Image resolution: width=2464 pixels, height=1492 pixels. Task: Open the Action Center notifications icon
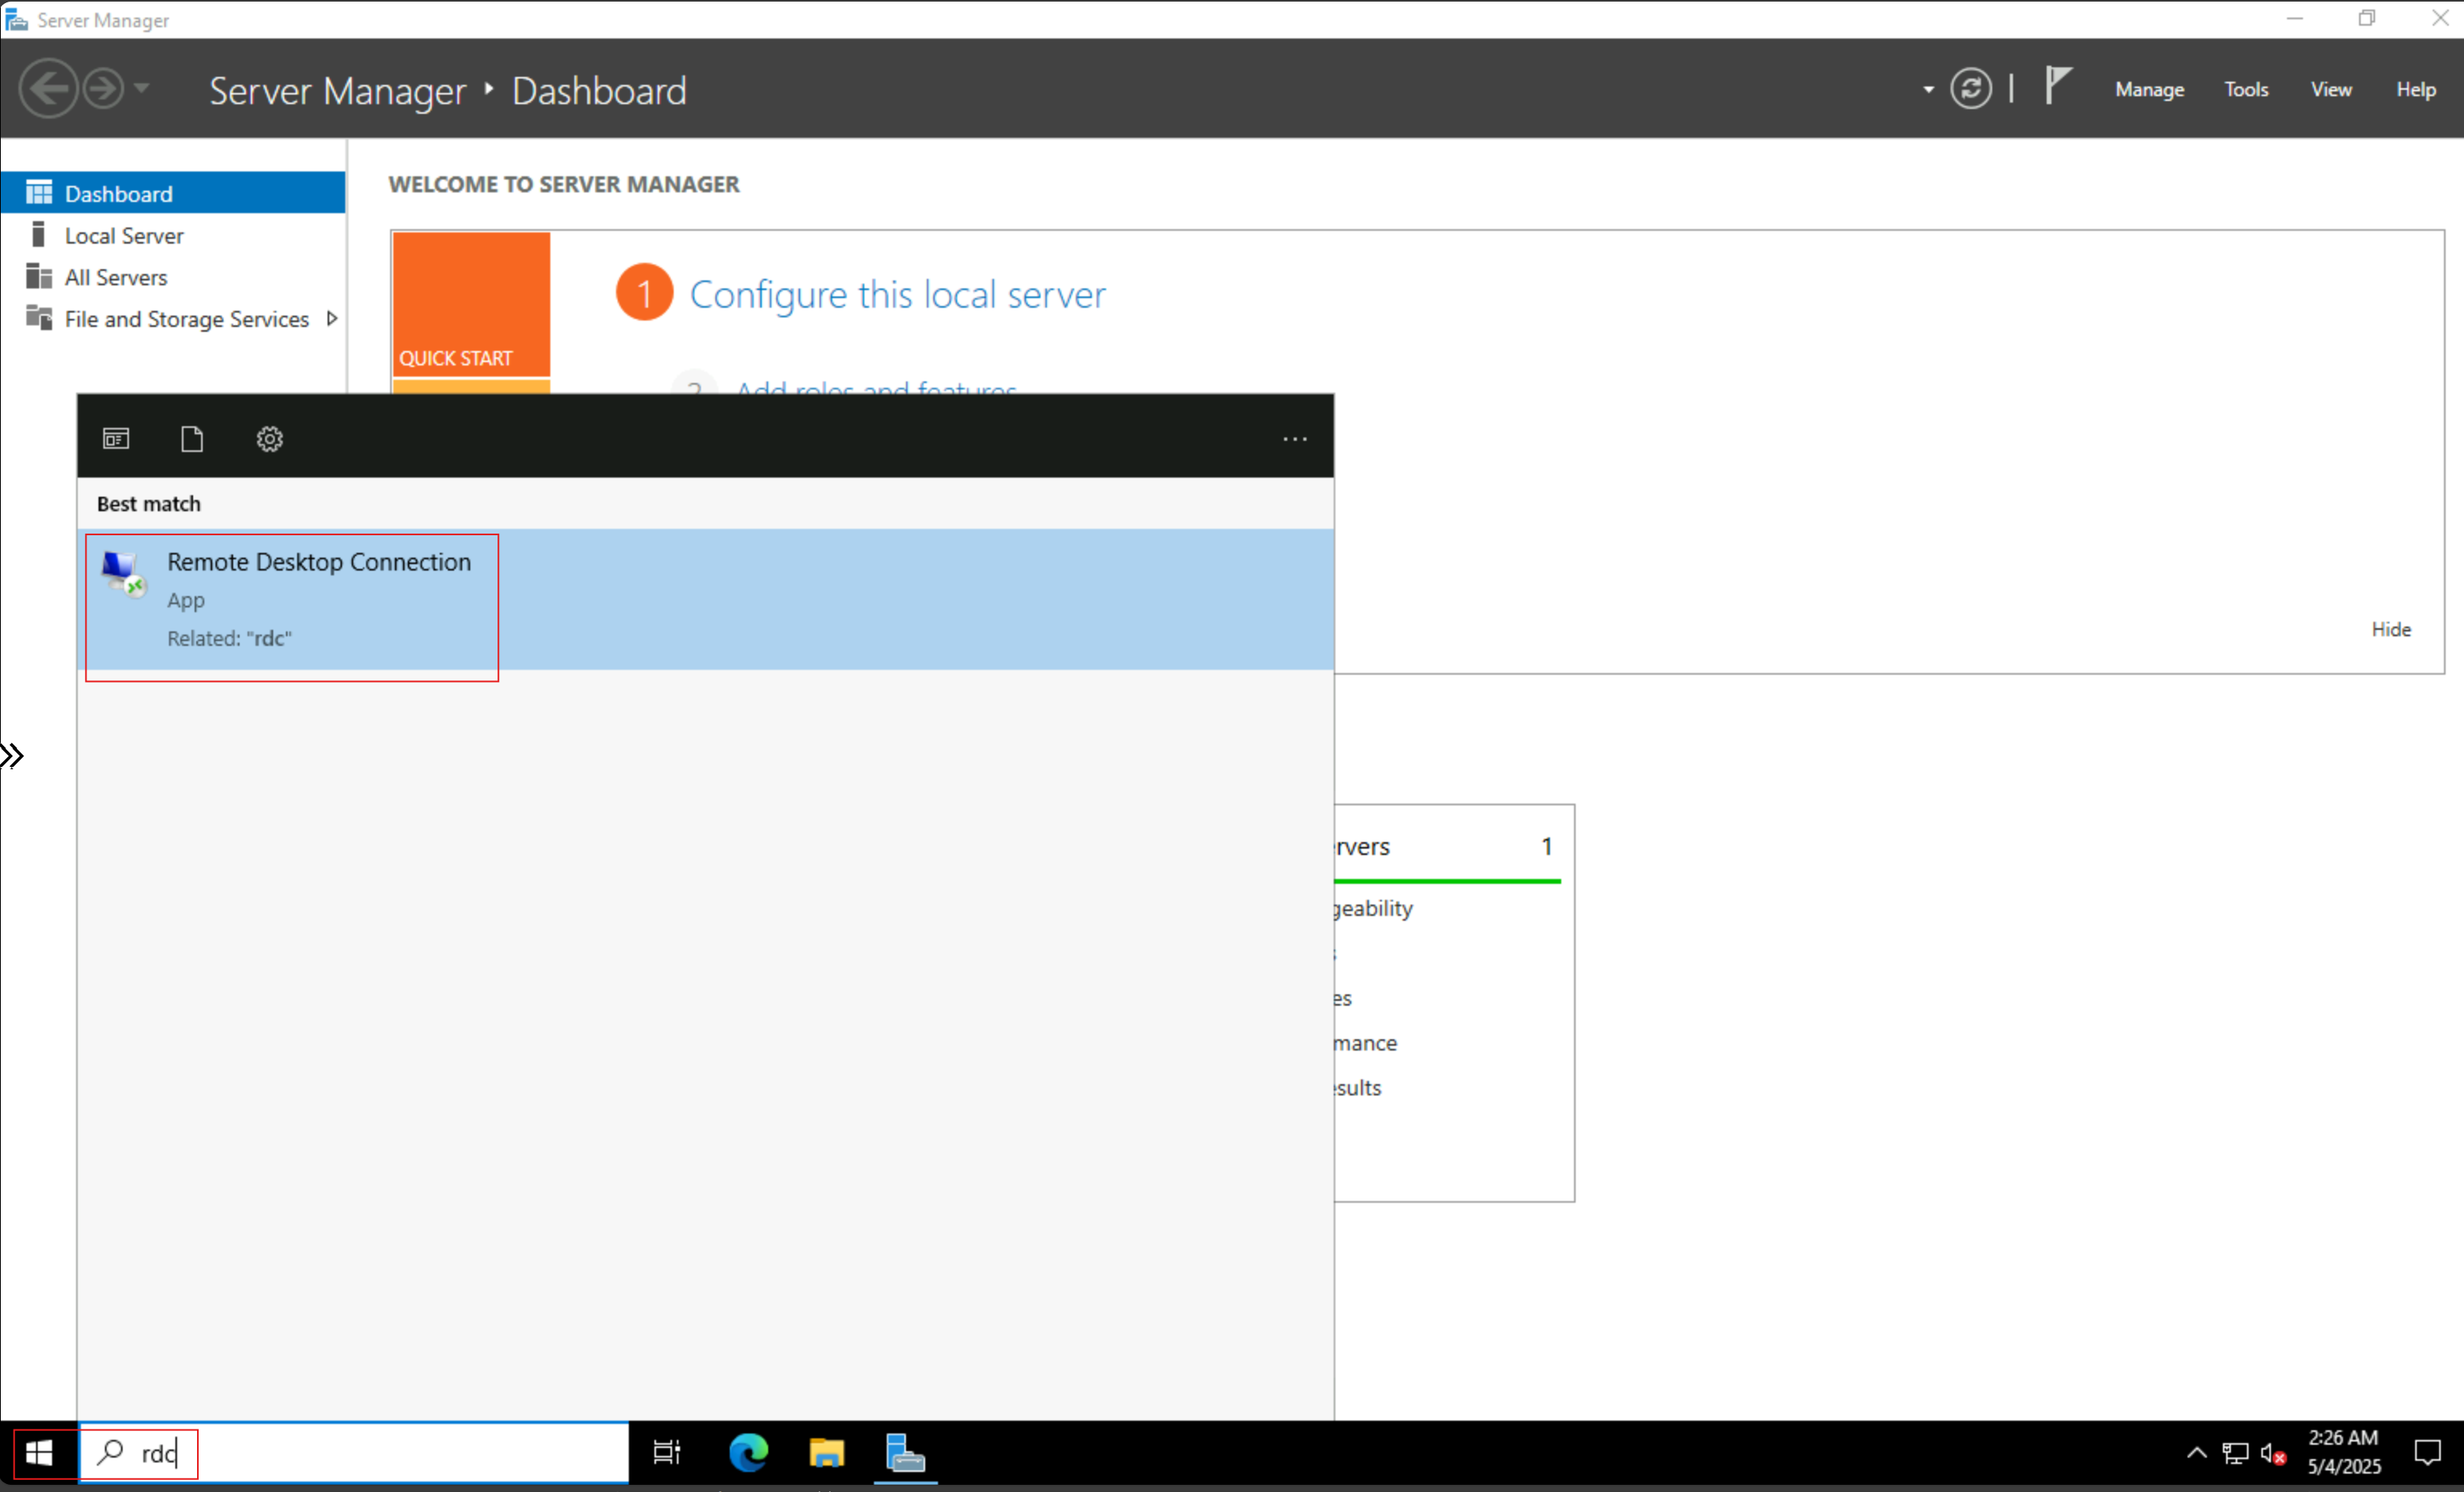[2428, 1453]
